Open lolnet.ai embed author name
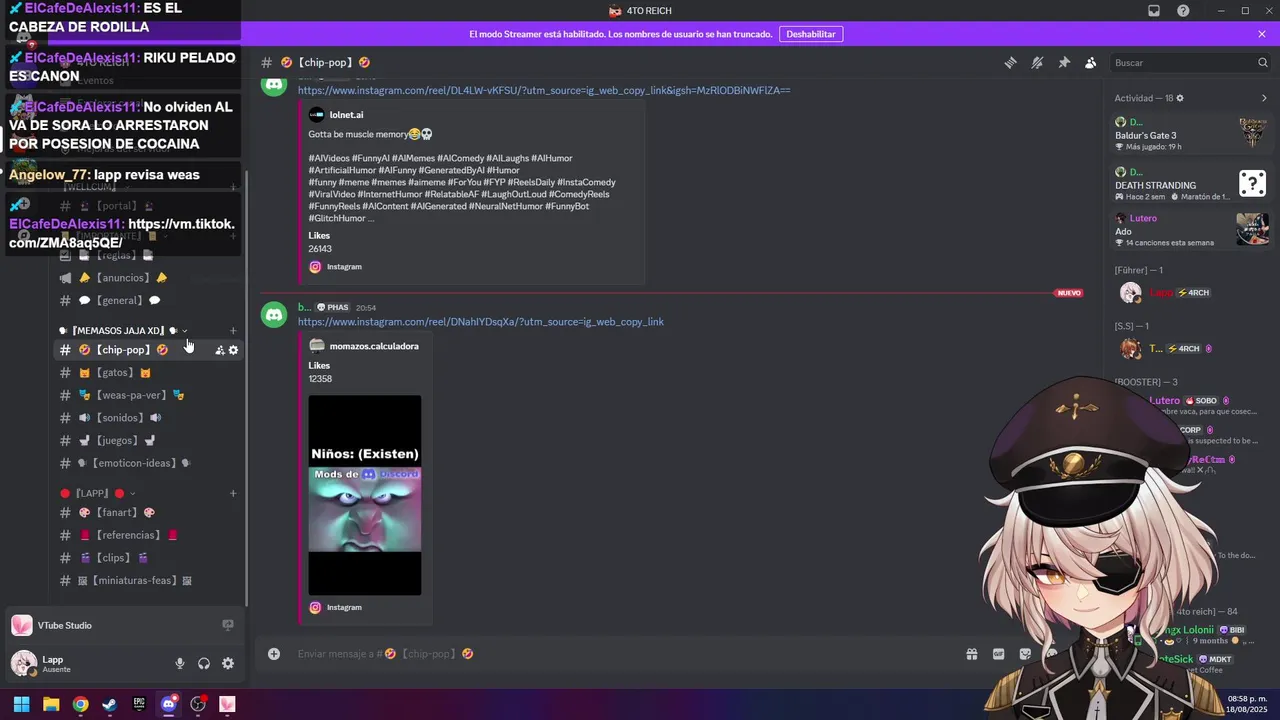The width and height of the screenshot is (1280, 720). tap(346, 115)
